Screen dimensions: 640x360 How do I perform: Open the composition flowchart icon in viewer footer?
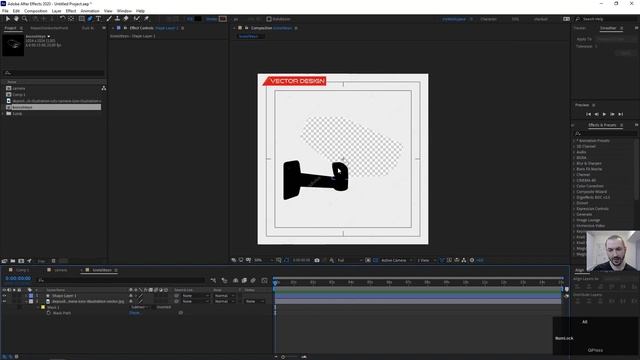[464, 260]
